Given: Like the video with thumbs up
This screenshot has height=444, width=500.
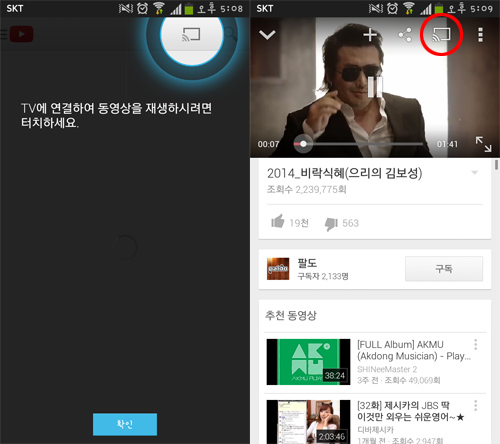Looking at the screenshot, I should (x=278, y=221).
